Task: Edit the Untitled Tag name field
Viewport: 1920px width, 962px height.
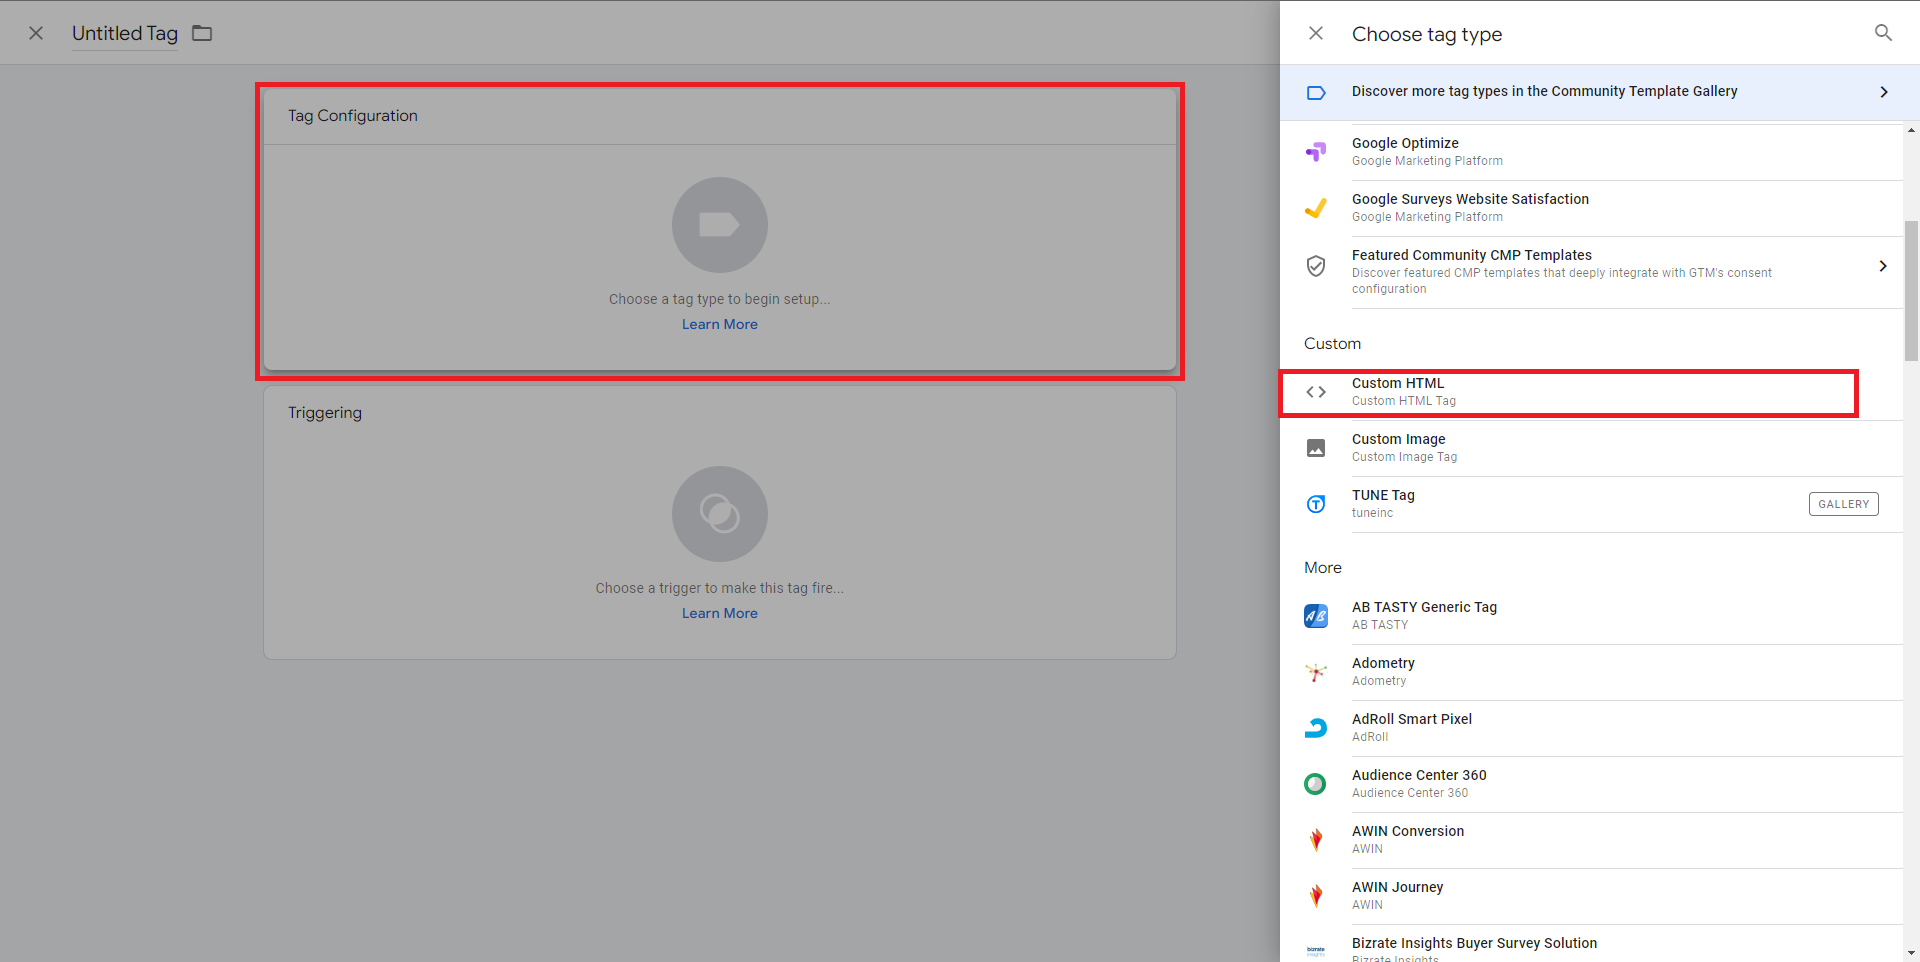Action: (125, 33)
